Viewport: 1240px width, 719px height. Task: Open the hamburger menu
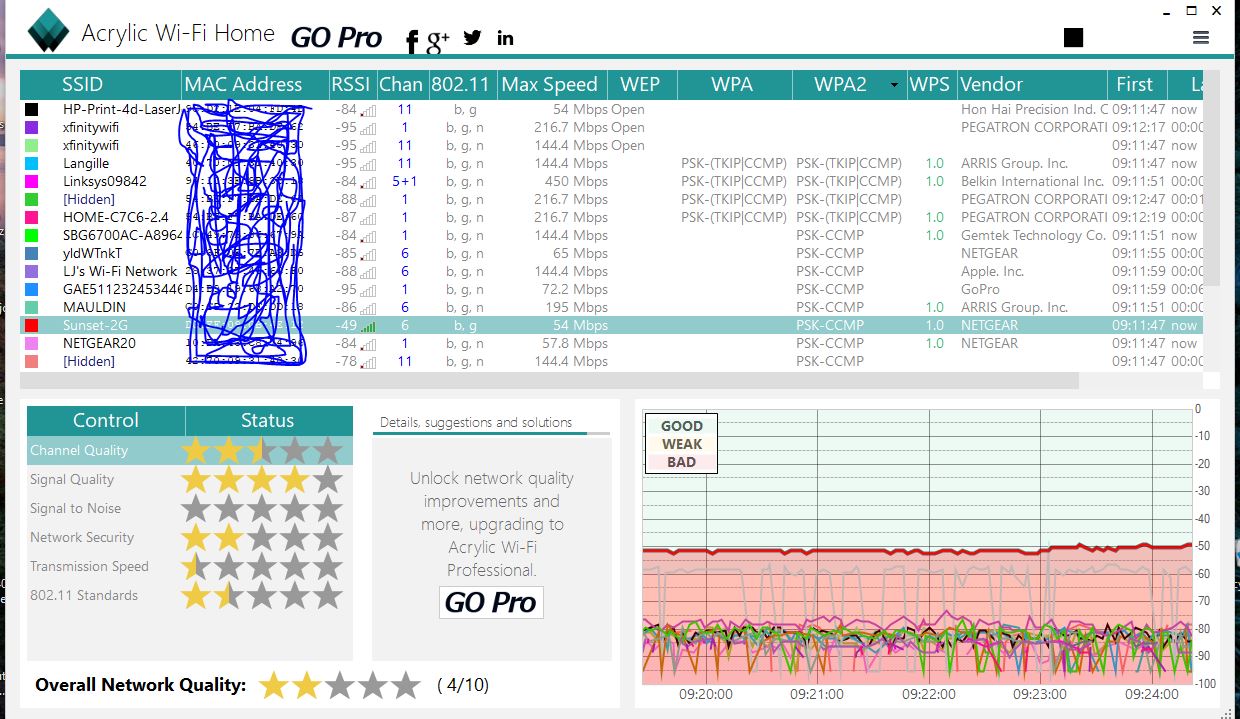click(1201, 37)
